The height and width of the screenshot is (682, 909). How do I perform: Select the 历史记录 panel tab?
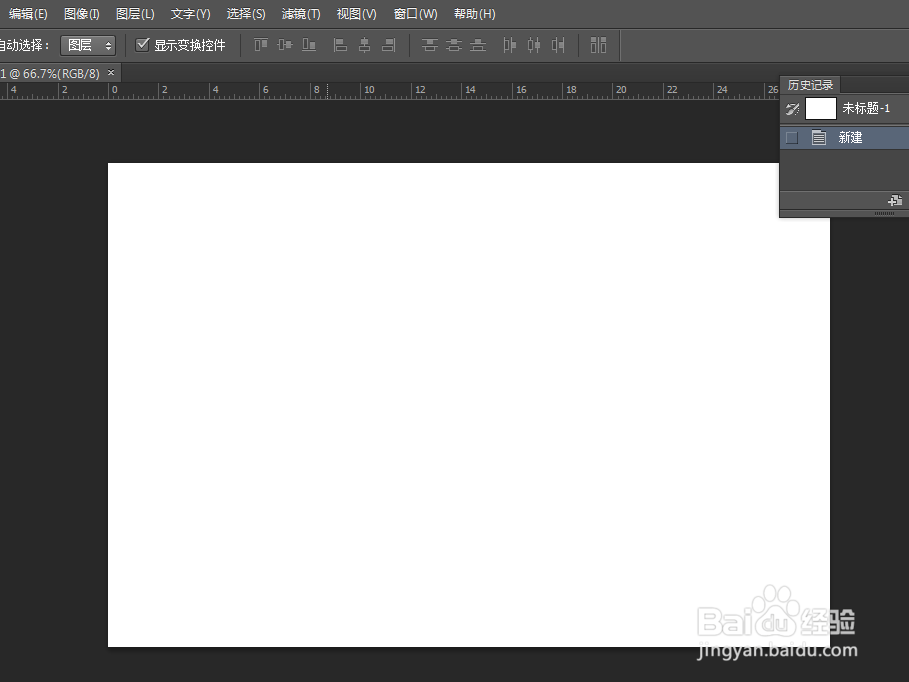point(810,85)
